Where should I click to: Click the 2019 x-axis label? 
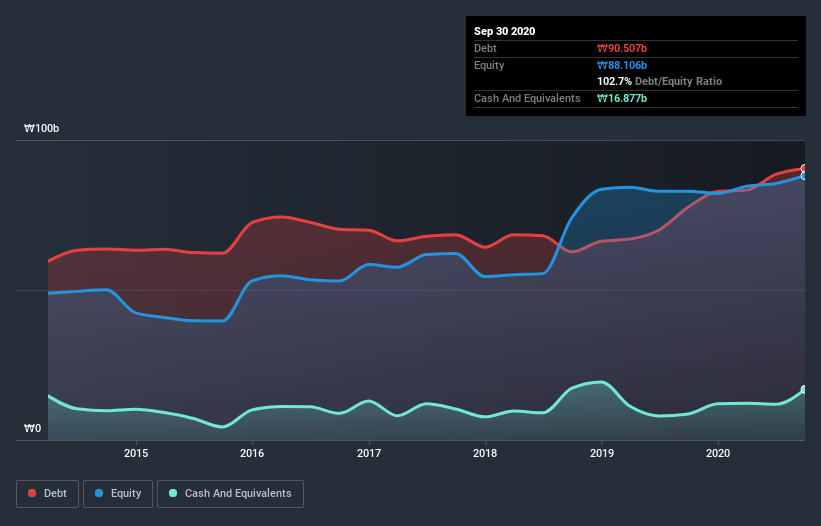coord(602,453)
